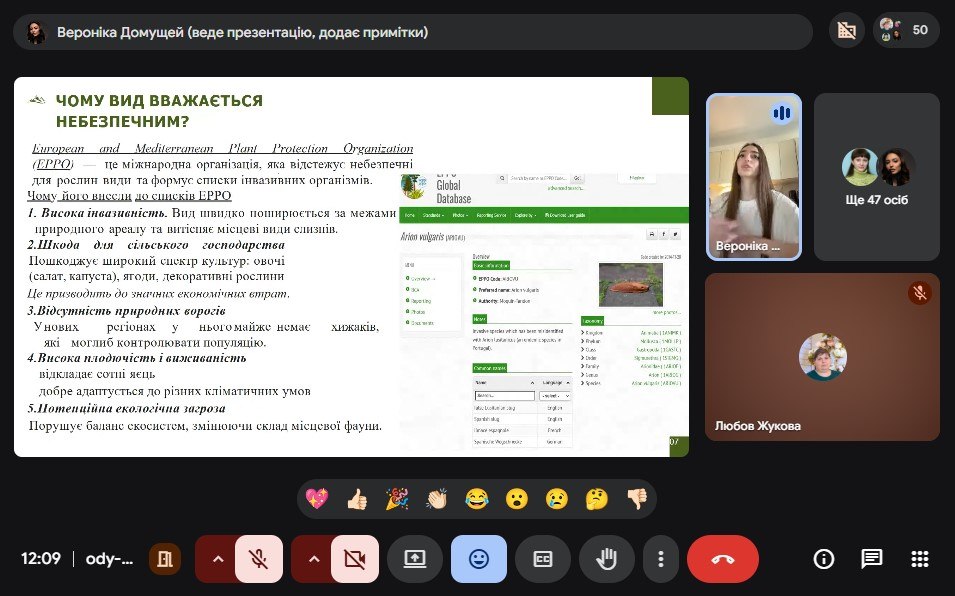
Task: Start sharing your screen
Action: pos(415,559)
